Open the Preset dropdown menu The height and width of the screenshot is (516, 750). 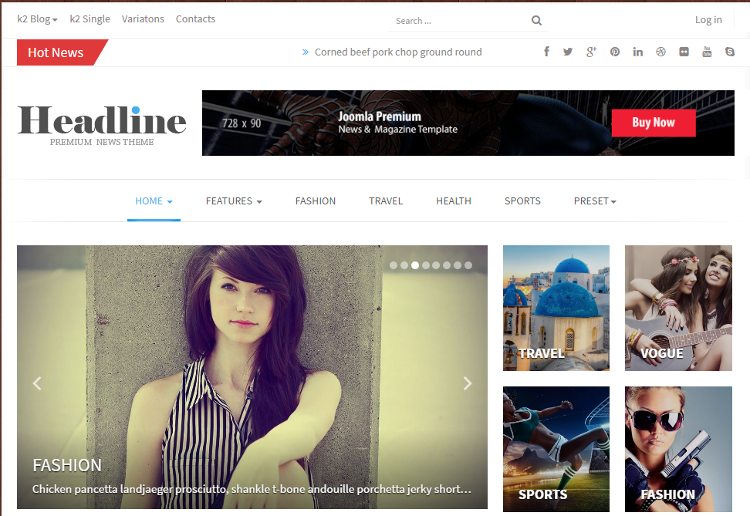594,201
